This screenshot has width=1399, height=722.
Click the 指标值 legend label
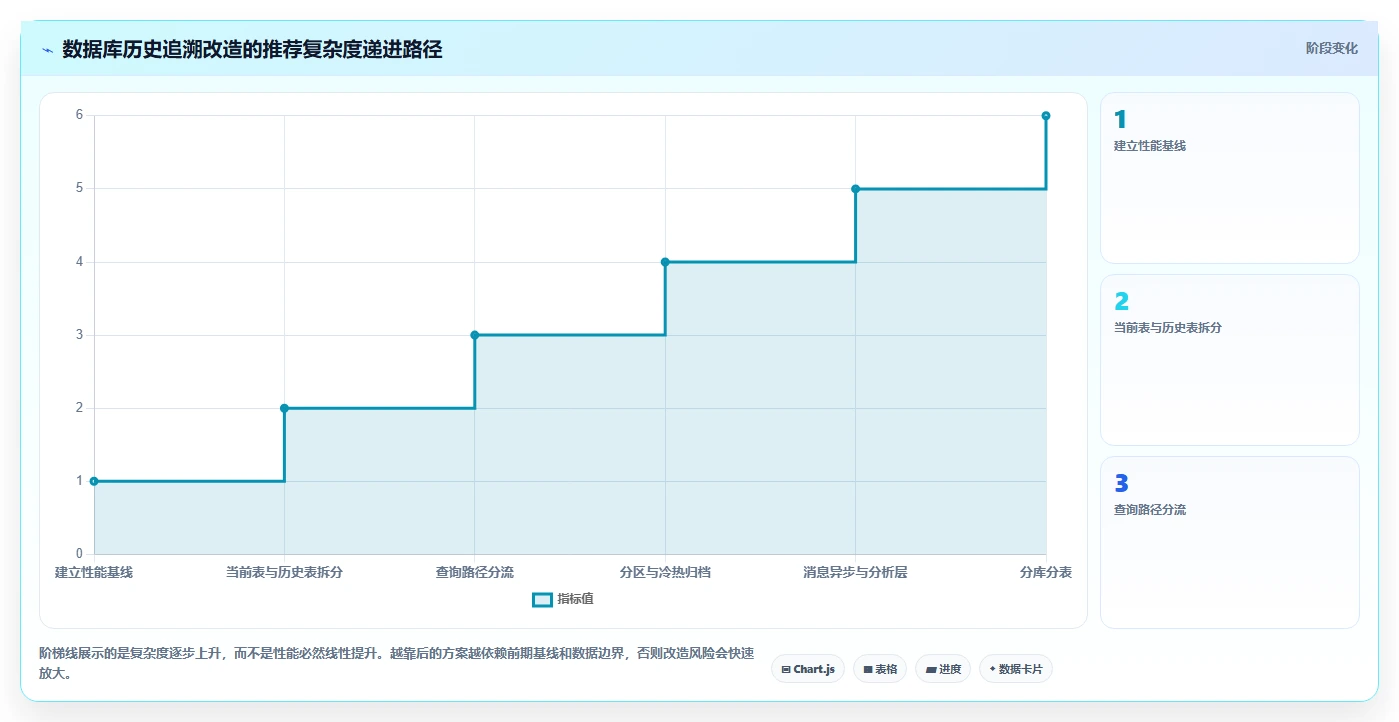click(x=575, y=599)
